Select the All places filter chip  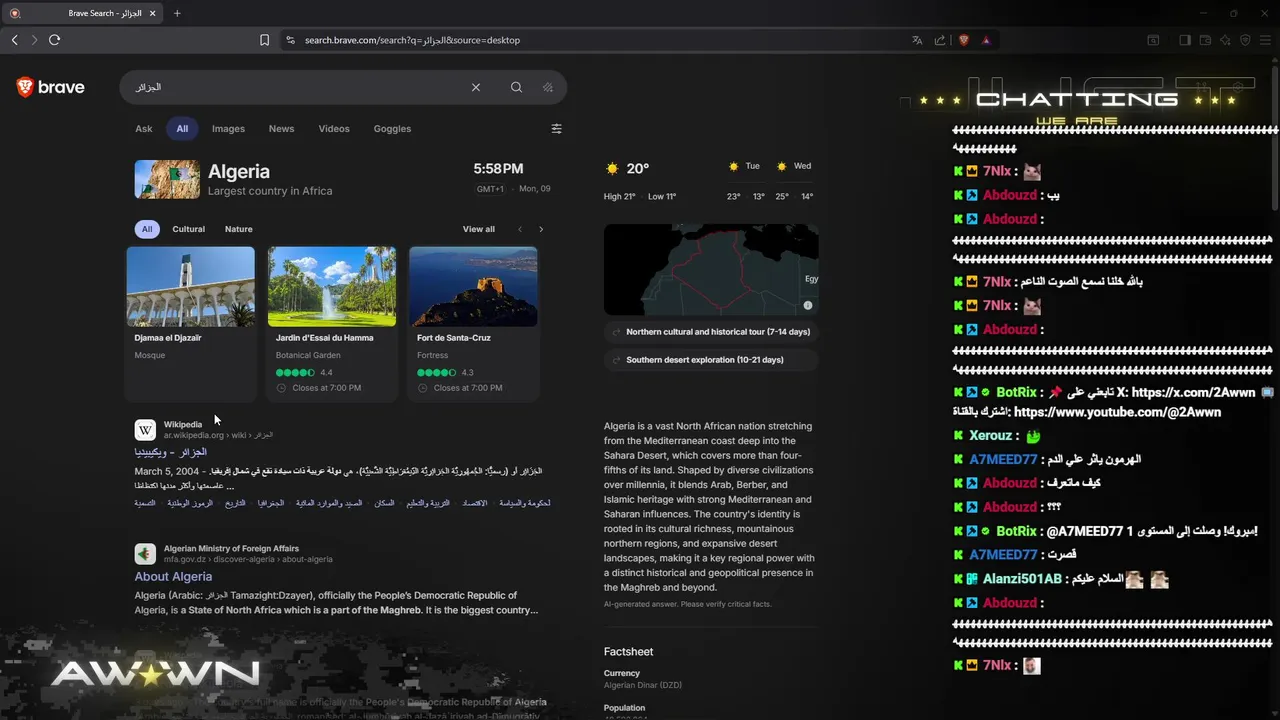point(147,229)
